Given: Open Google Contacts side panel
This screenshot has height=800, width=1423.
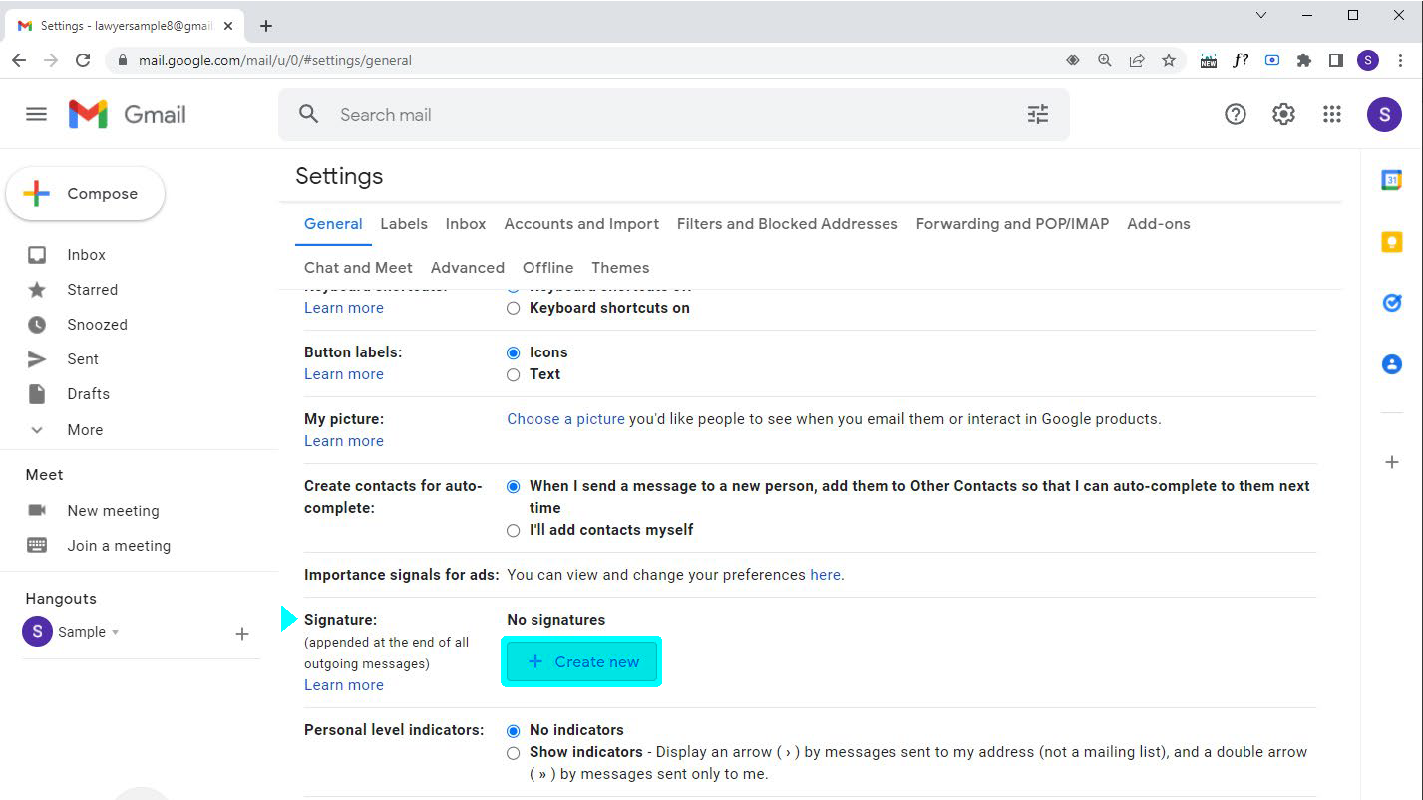Looking at the screenshot, I should pos(1391,364).
